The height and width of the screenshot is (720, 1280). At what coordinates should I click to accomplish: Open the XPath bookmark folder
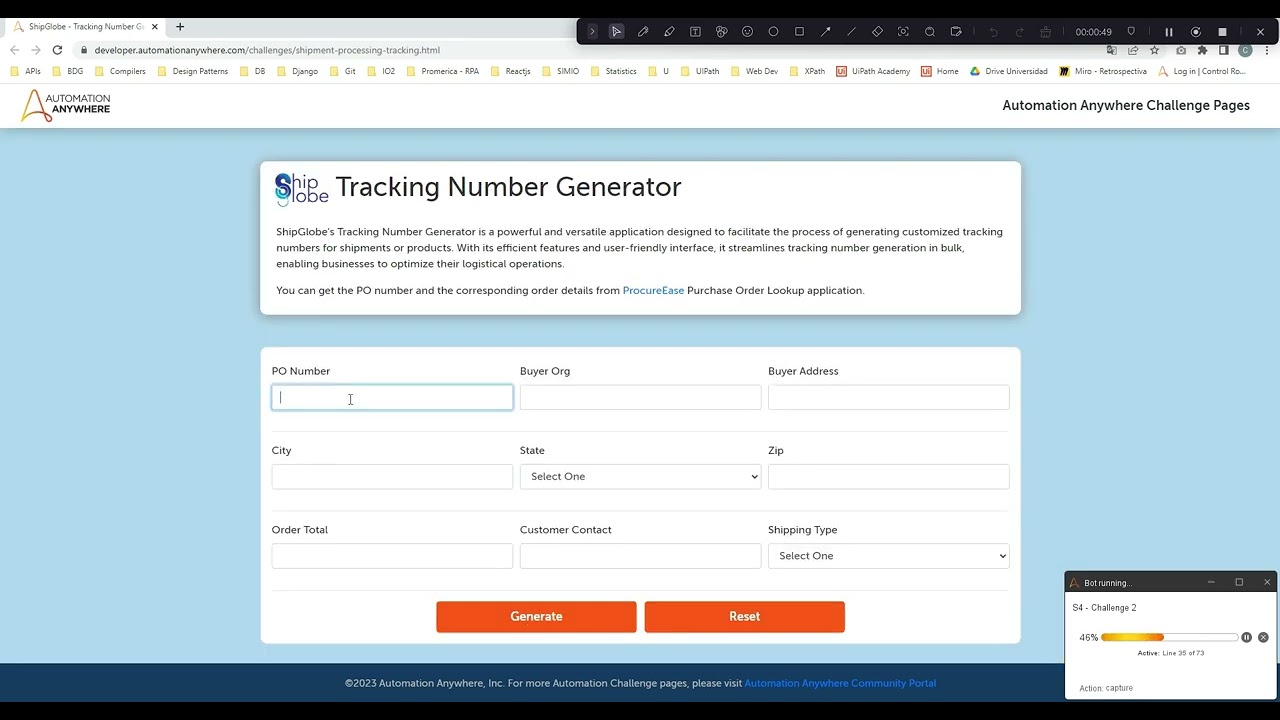807,72
